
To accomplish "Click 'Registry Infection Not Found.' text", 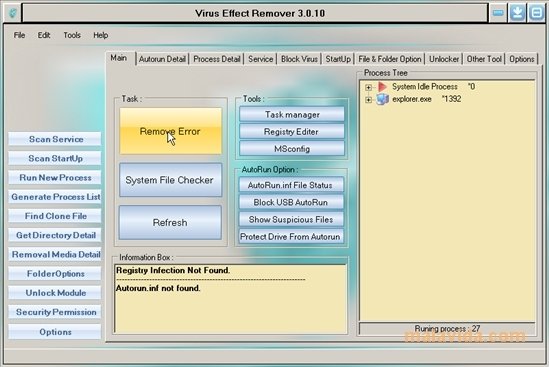I will [x=173, y=270].
